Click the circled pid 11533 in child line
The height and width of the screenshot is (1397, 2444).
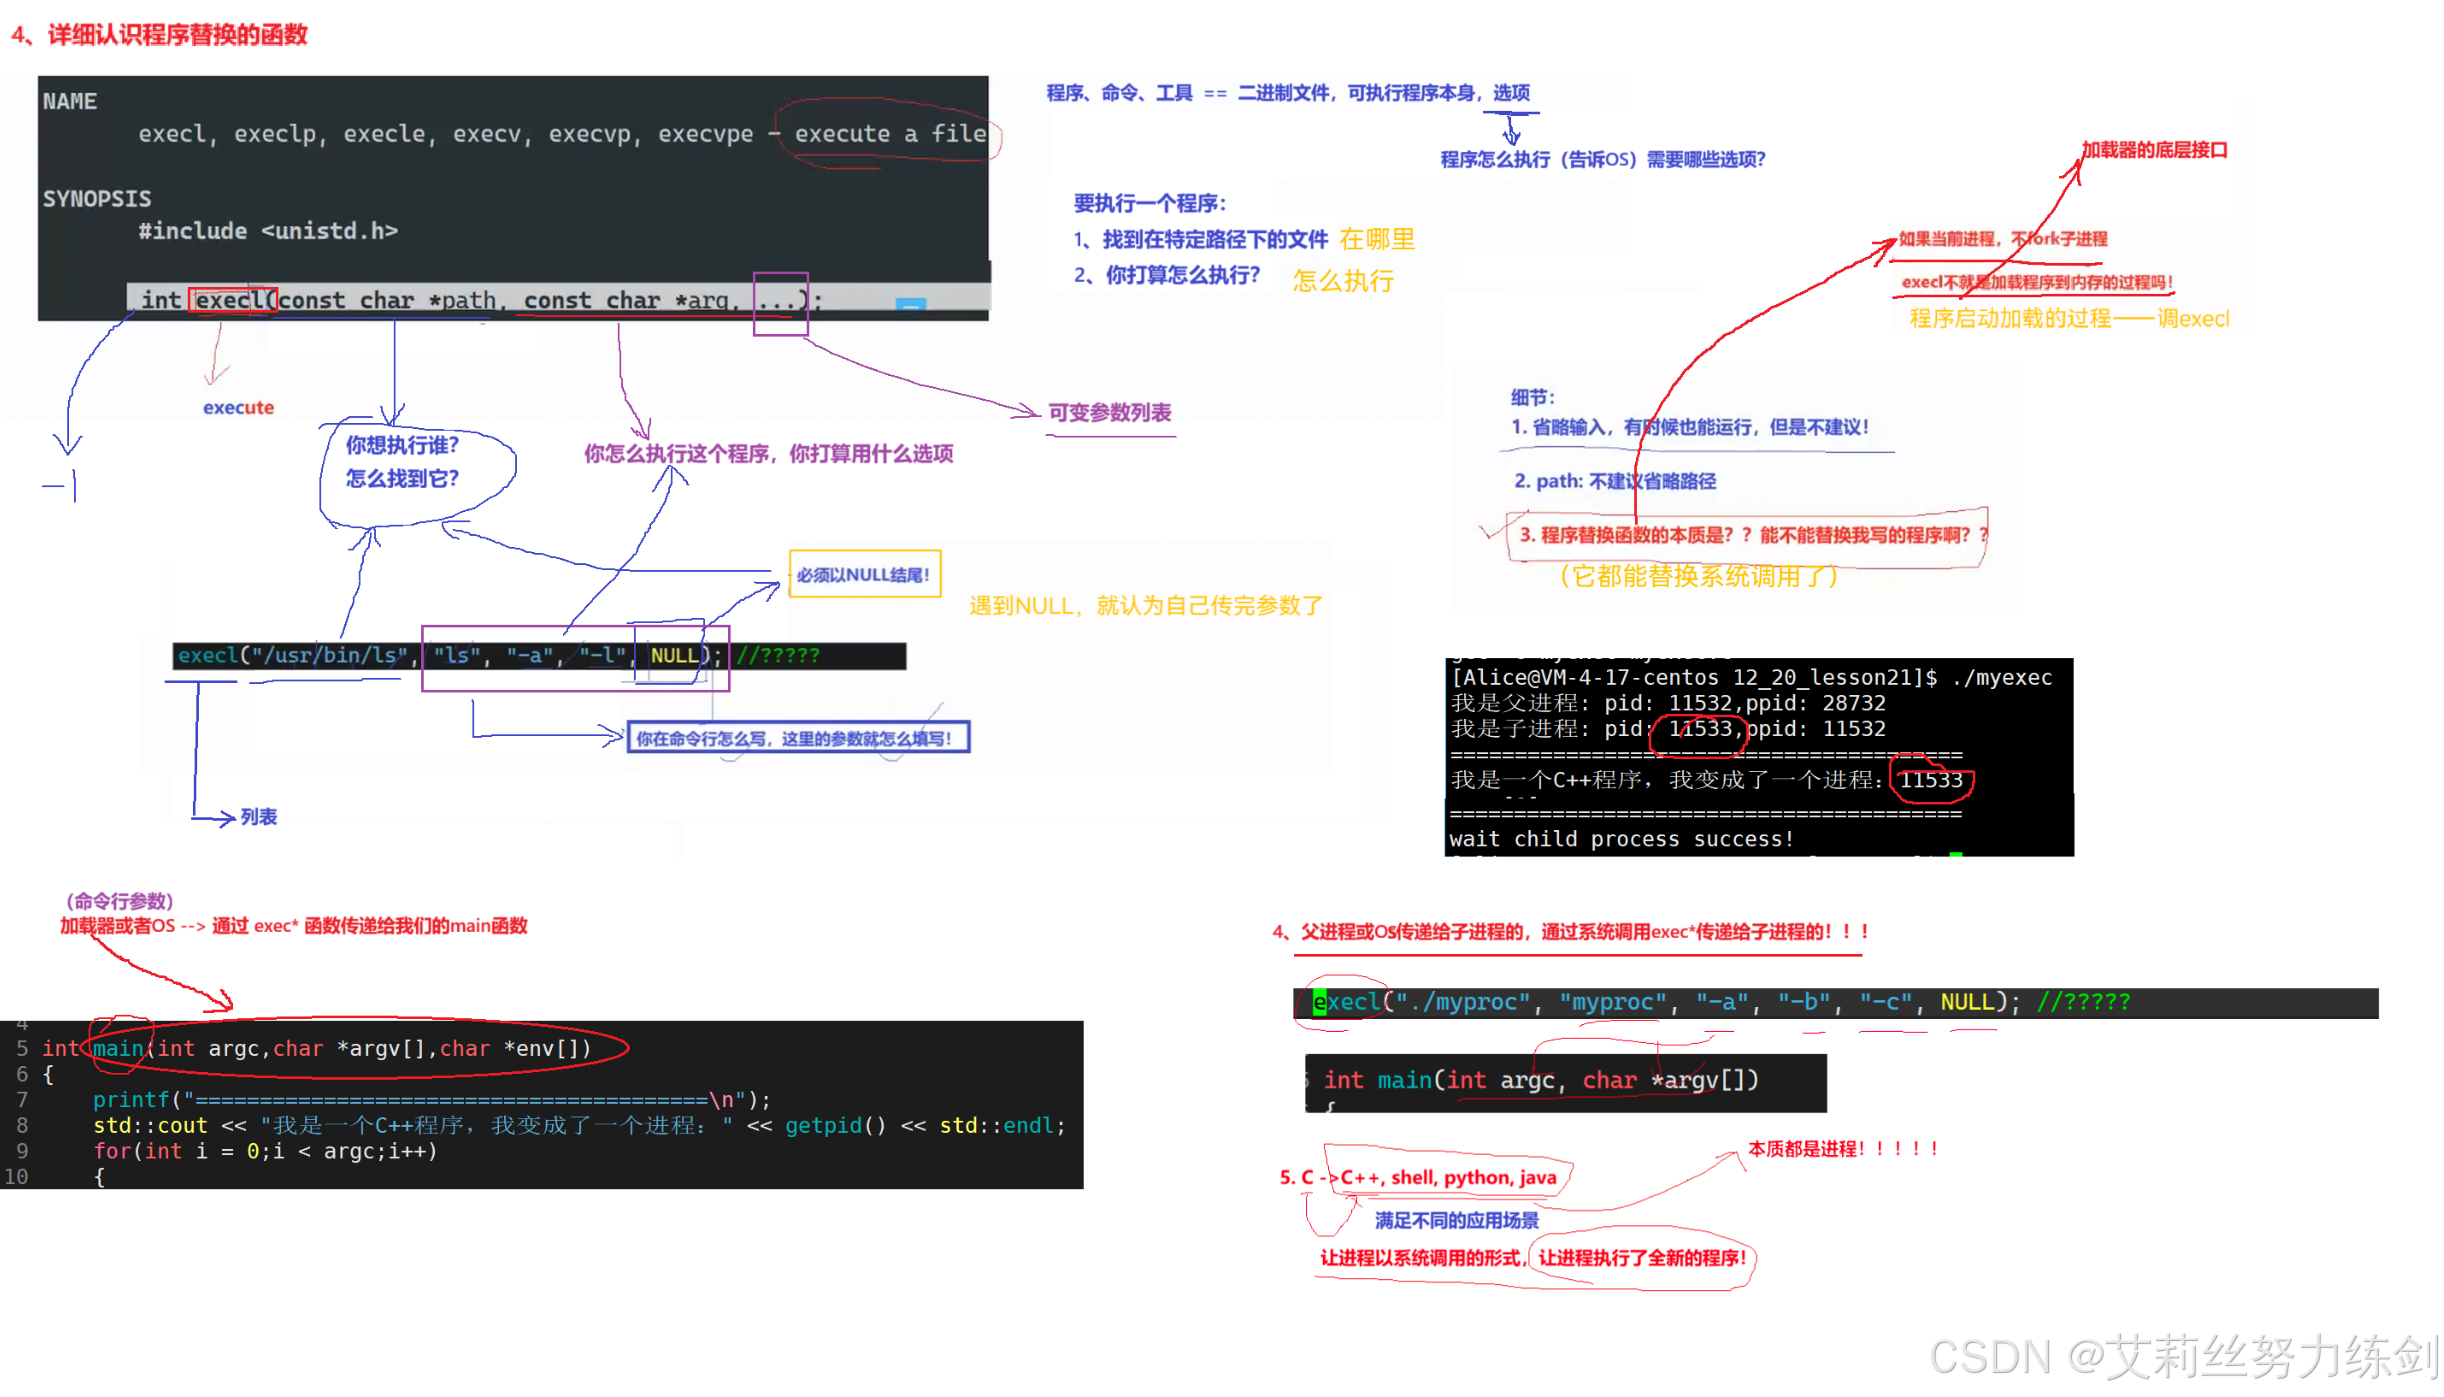click(x=1699, y=729)
